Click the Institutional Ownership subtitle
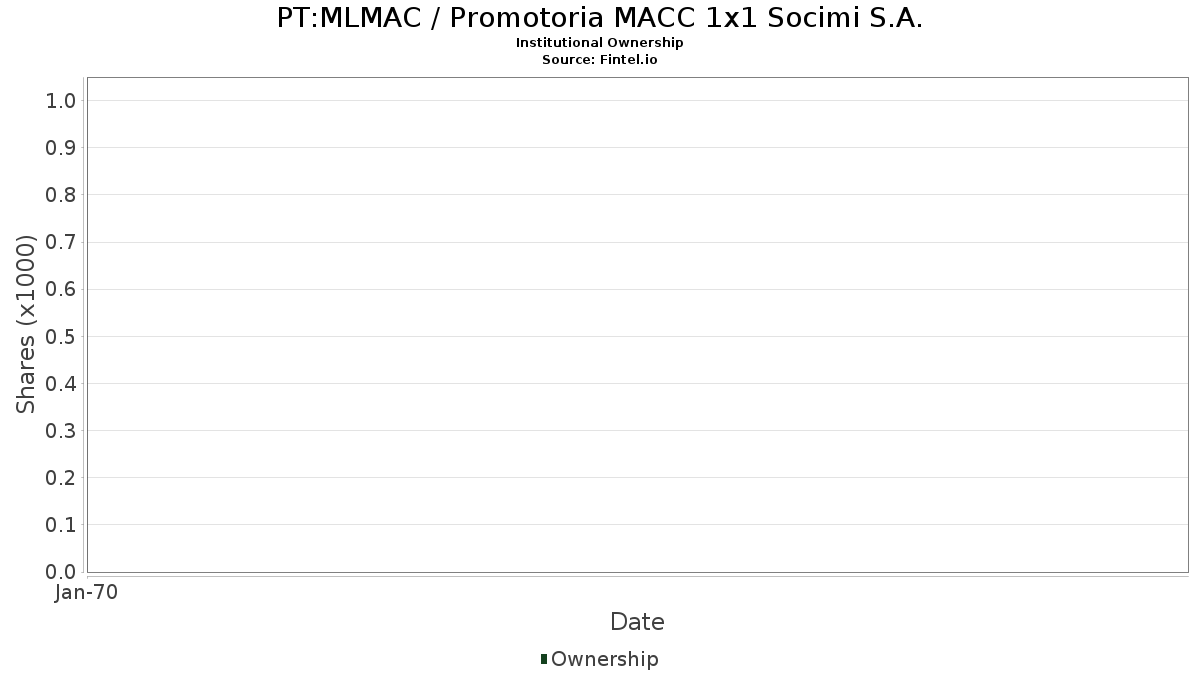1200x675 pixels. click(600, 43)
